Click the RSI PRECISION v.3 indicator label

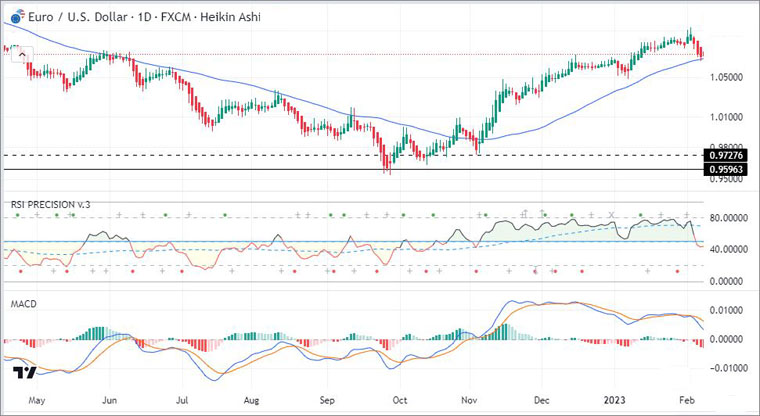(50, 205)
